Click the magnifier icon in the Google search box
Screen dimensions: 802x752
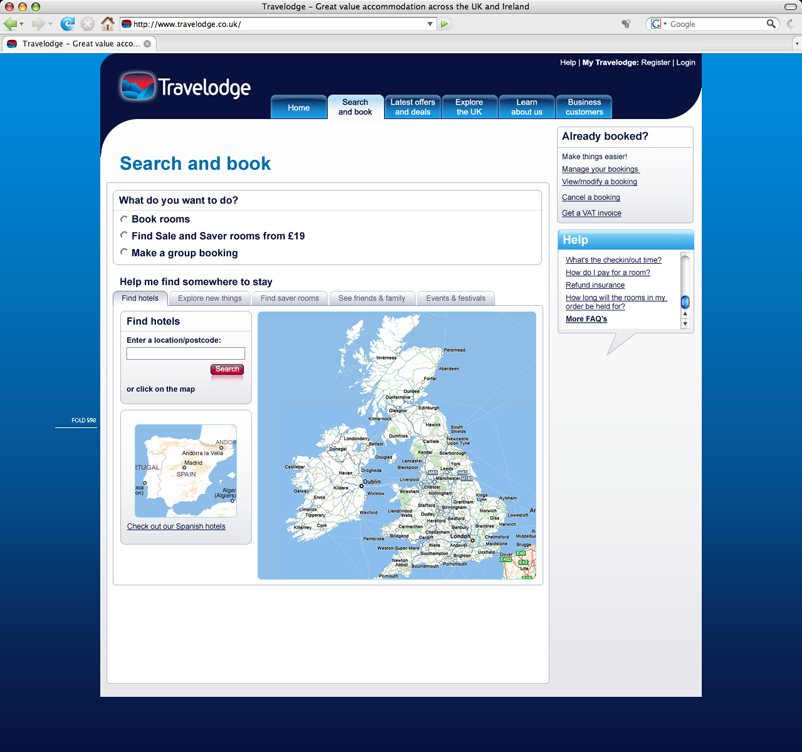click(x=771, y=24)
